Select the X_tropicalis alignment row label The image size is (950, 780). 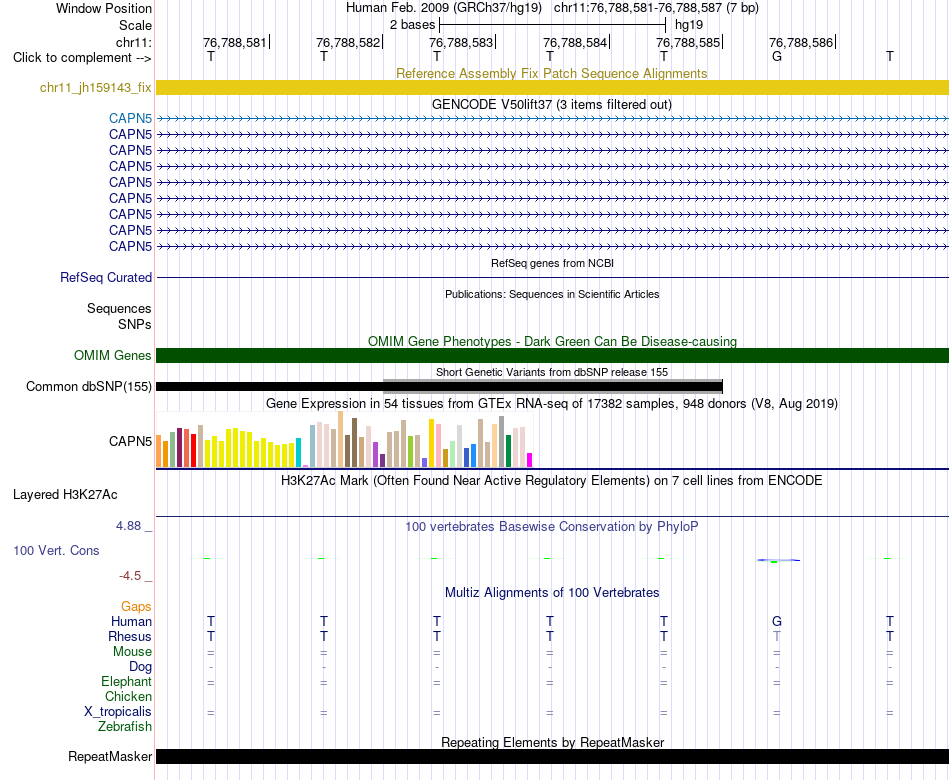(x=118, y=712)
